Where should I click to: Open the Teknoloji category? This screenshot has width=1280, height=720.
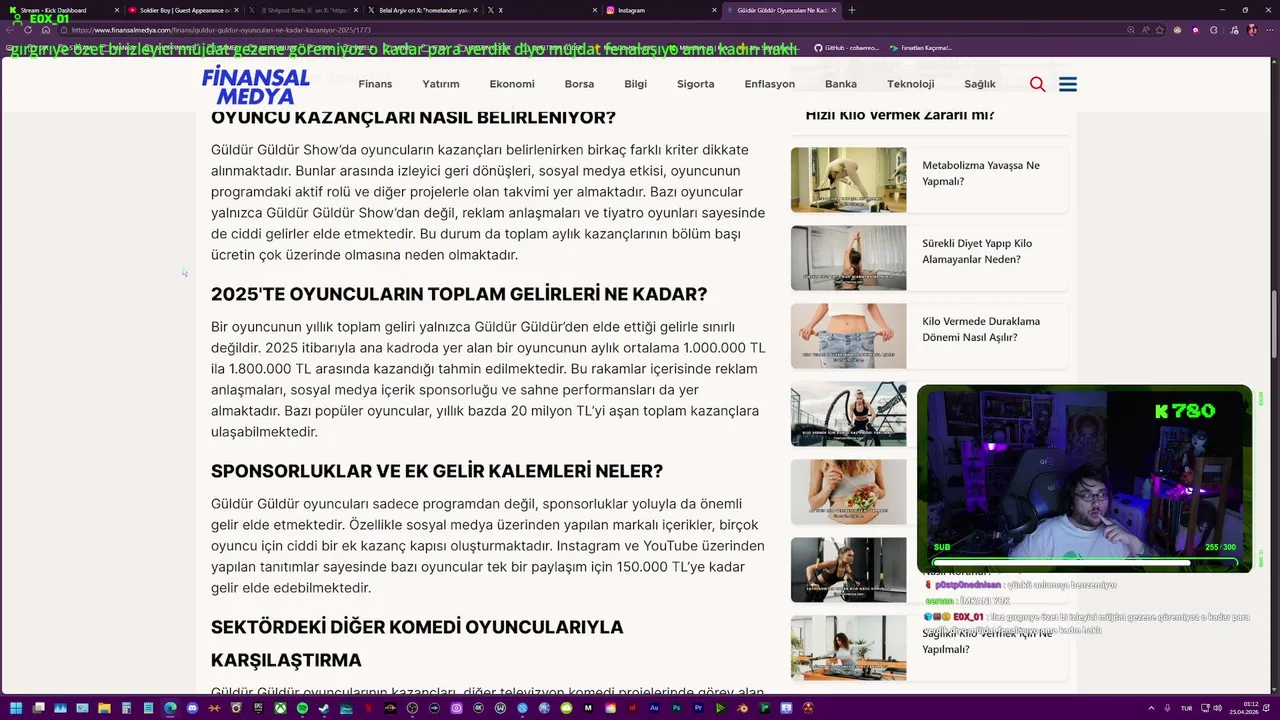click(910, 84)
